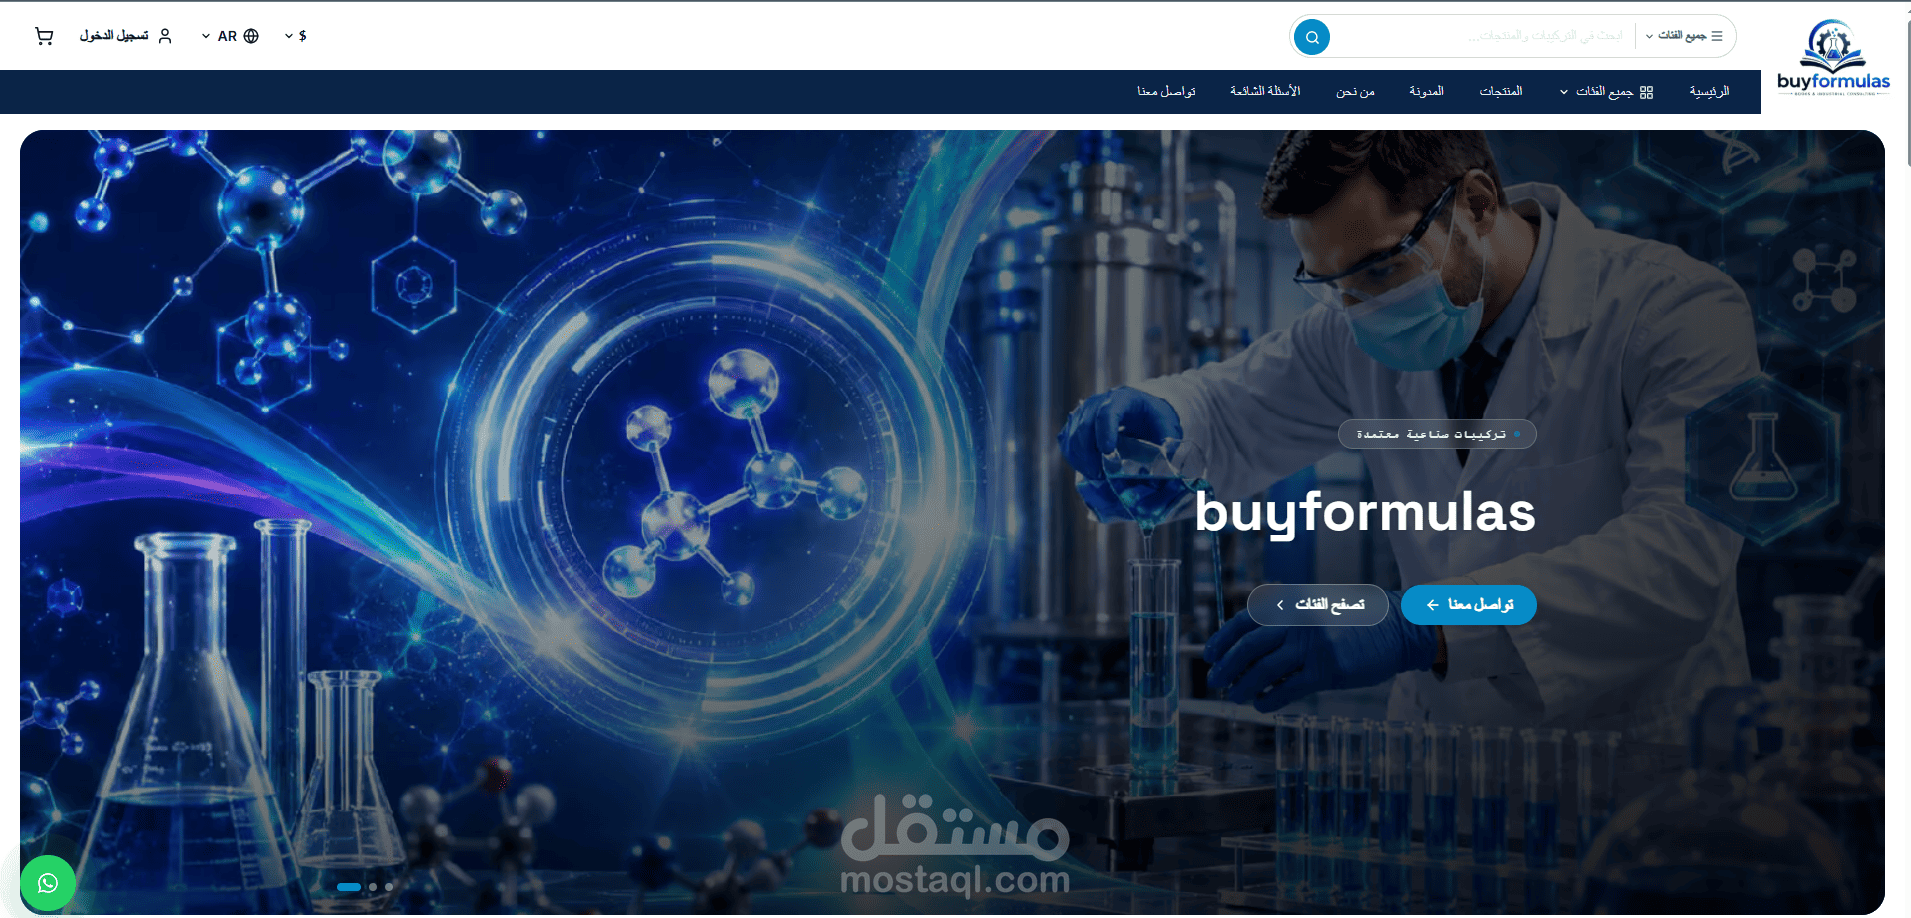This screenshot has height=918, width=1911.
Task: Open تواصل معنا link in navigation bar
Action: pyautogui.click(x=1166, y=92)
